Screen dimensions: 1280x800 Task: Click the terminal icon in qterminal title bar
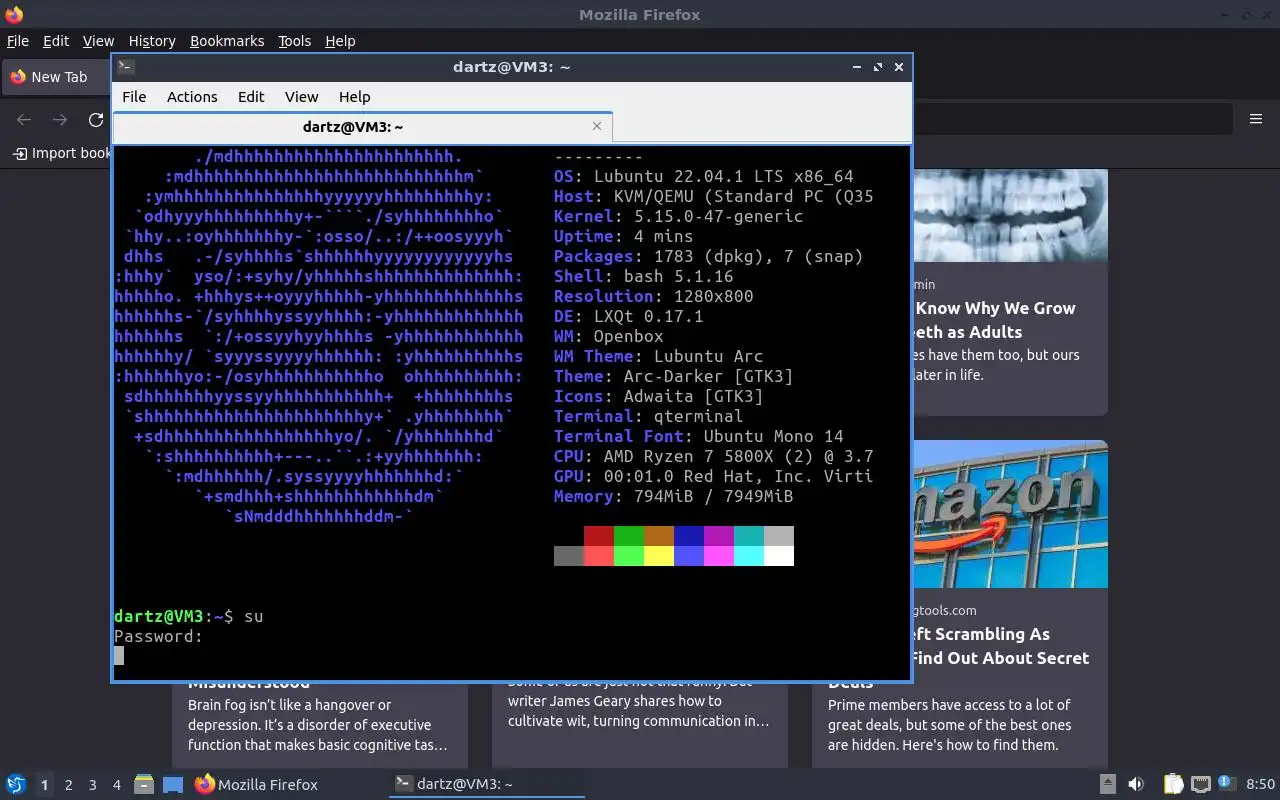point(125,67)
